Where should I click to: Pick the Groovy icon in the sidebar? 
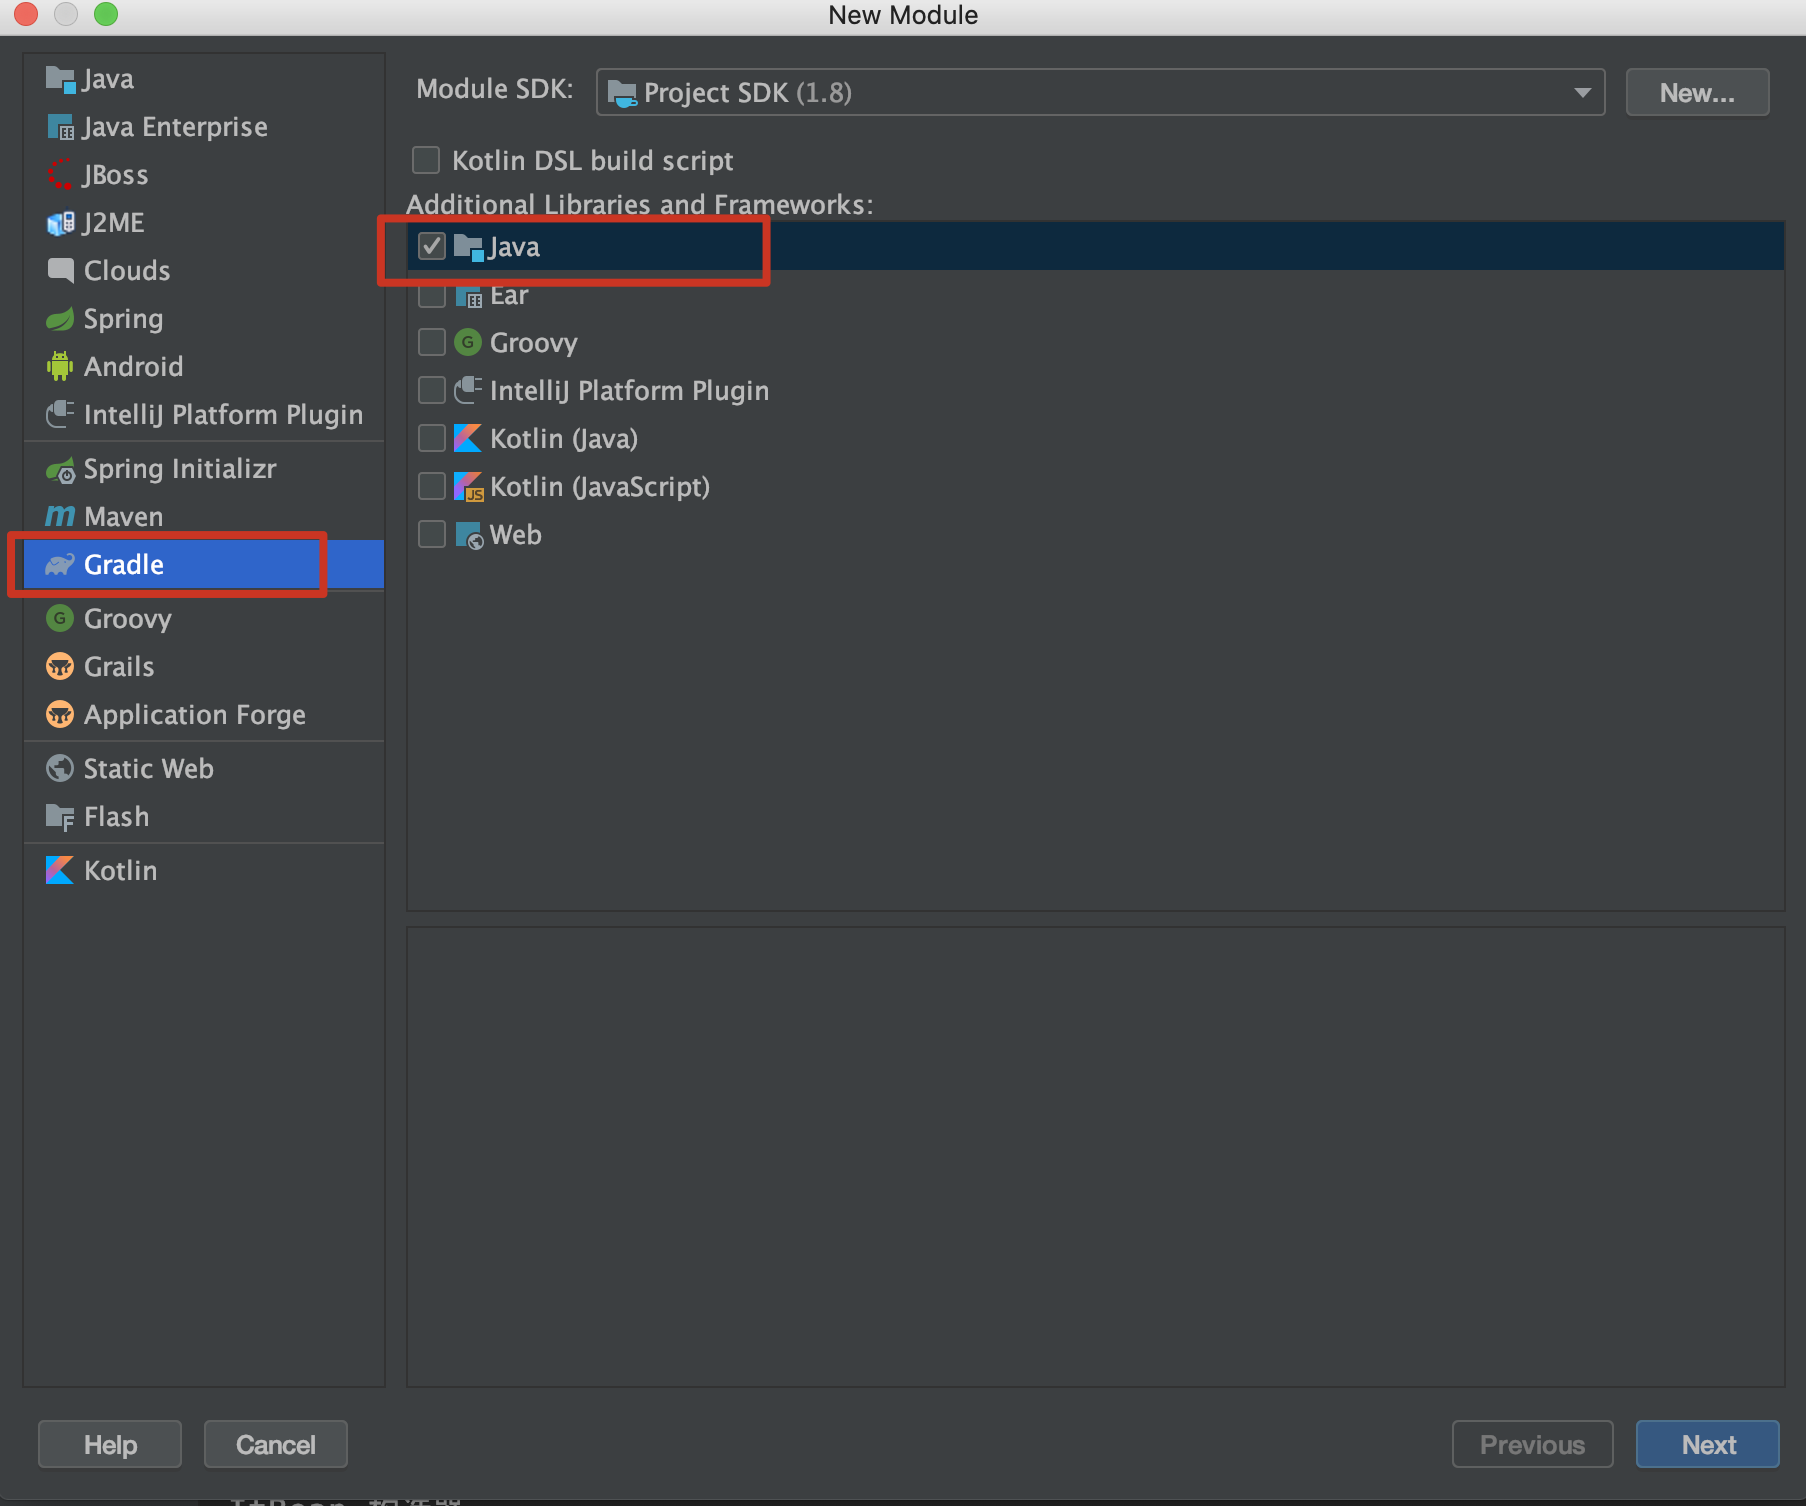click(x=60, y=618)
